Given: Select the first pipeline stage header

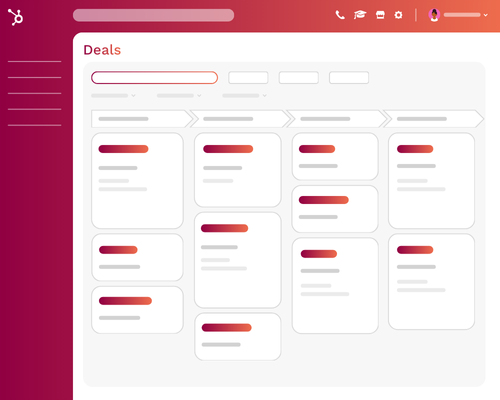Looking at the screenshot, I should pos(142,119).
